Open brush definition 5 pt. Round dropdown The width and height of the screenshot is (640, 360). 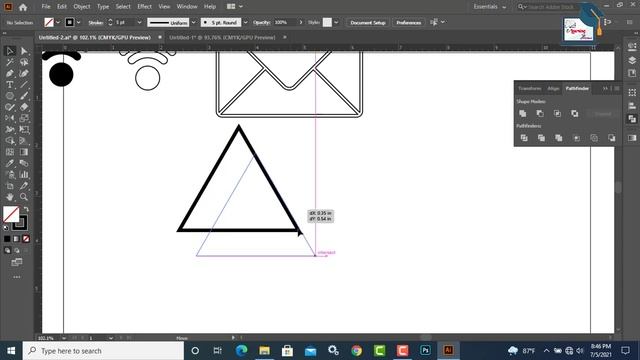245,22
